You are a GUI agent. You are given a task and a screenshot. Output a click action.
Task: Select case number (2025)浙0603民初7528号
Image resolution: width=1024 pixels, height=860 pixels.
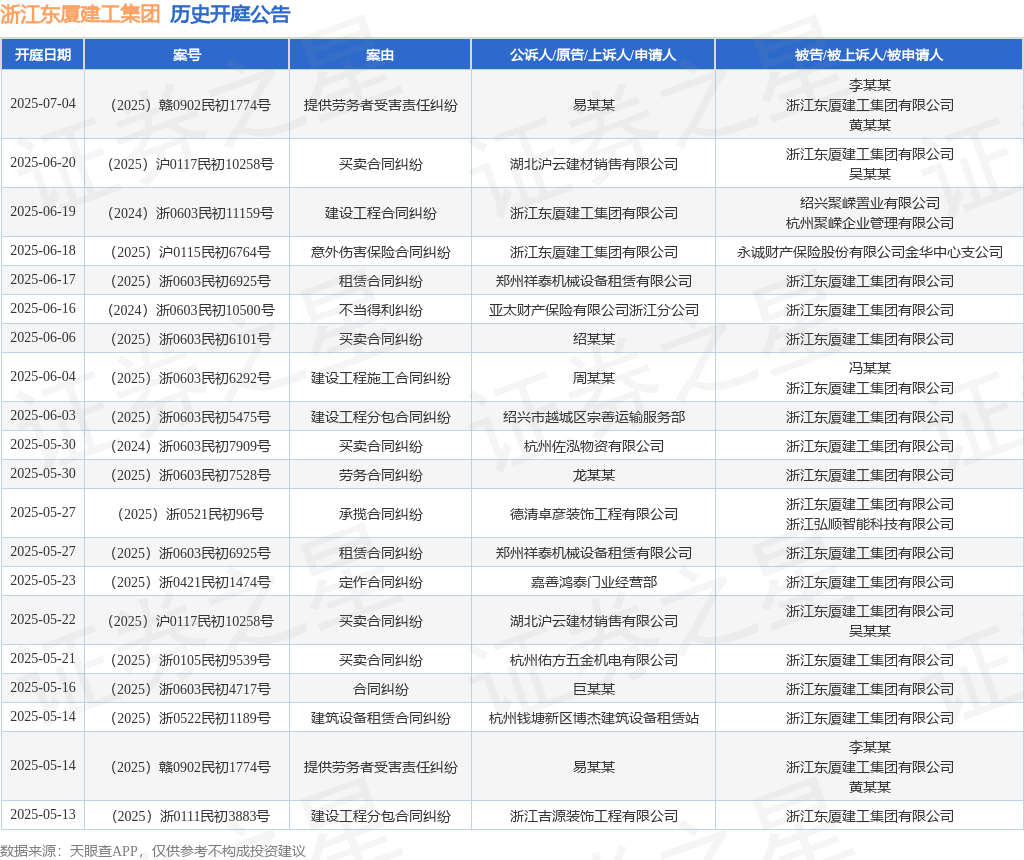(x=190, y=475)
